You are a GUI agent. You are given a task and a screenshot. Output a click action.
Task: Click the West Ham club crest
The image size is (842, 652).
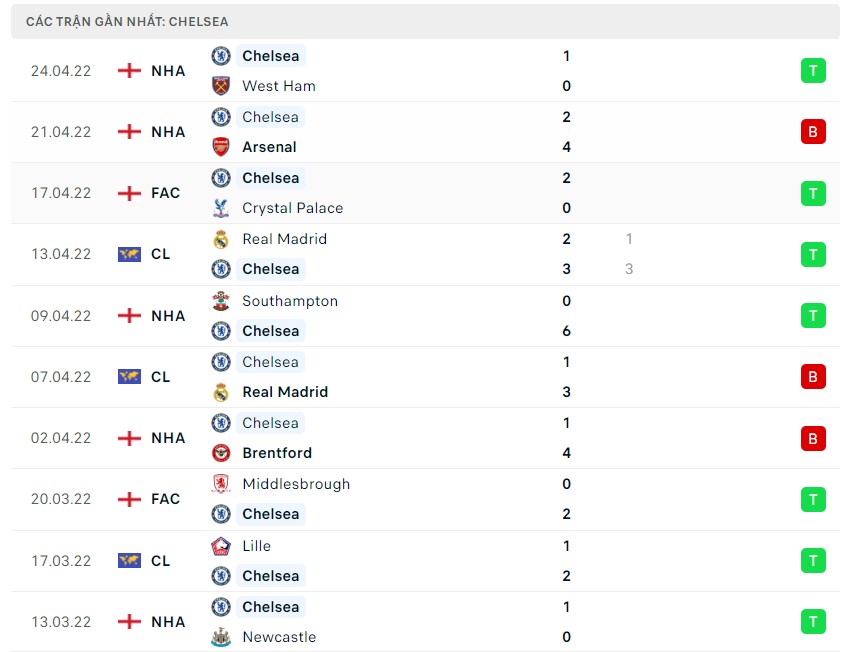221,86
